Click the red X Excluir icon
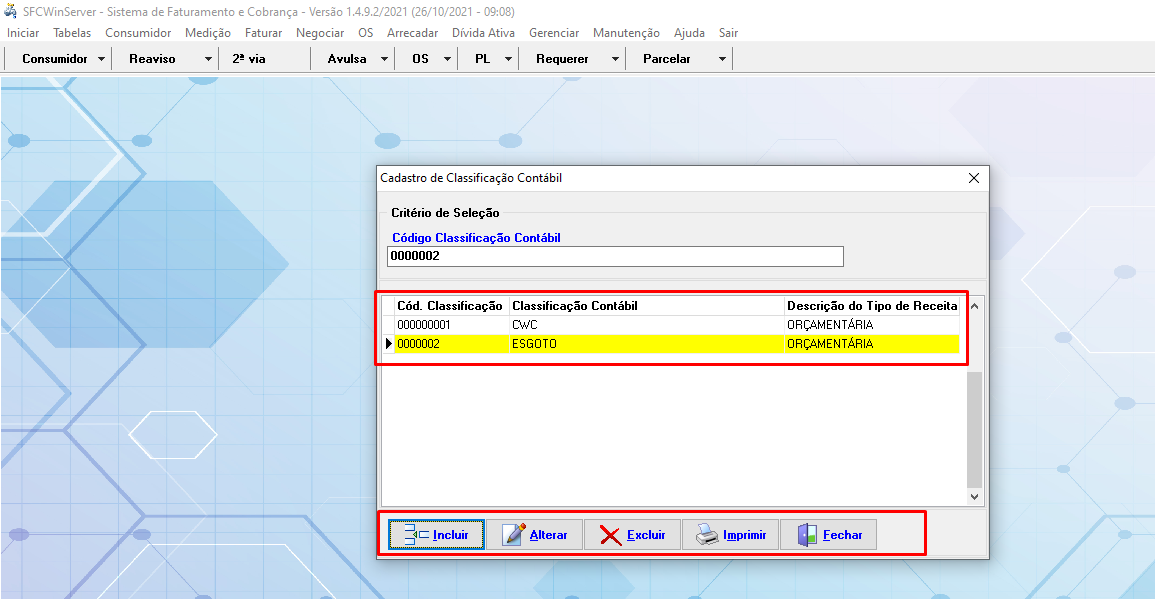The width and height of the screenshot is (1155, 599). pos(610,535)
